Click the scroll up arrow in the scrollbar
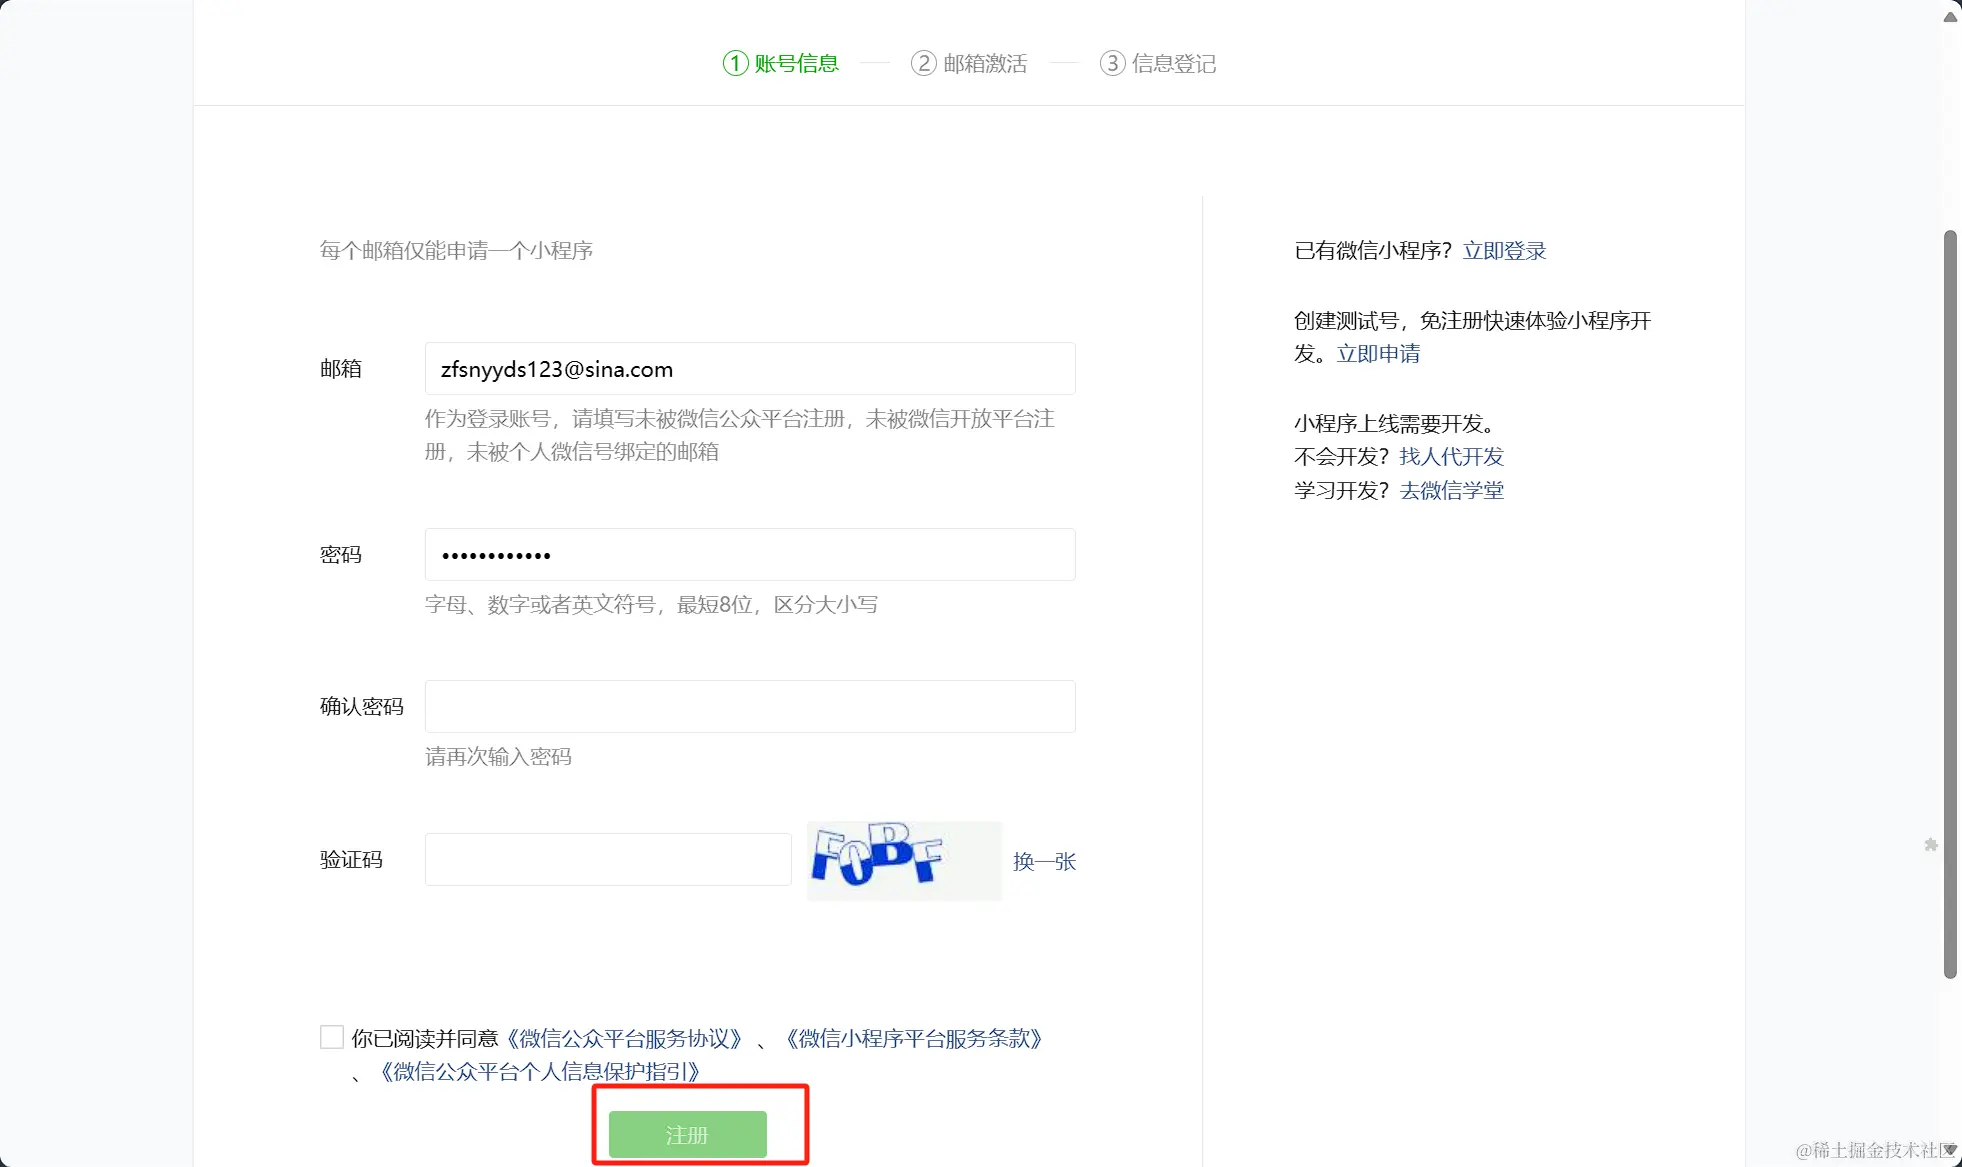The image size is (1962, 1167). (1950, 17)
